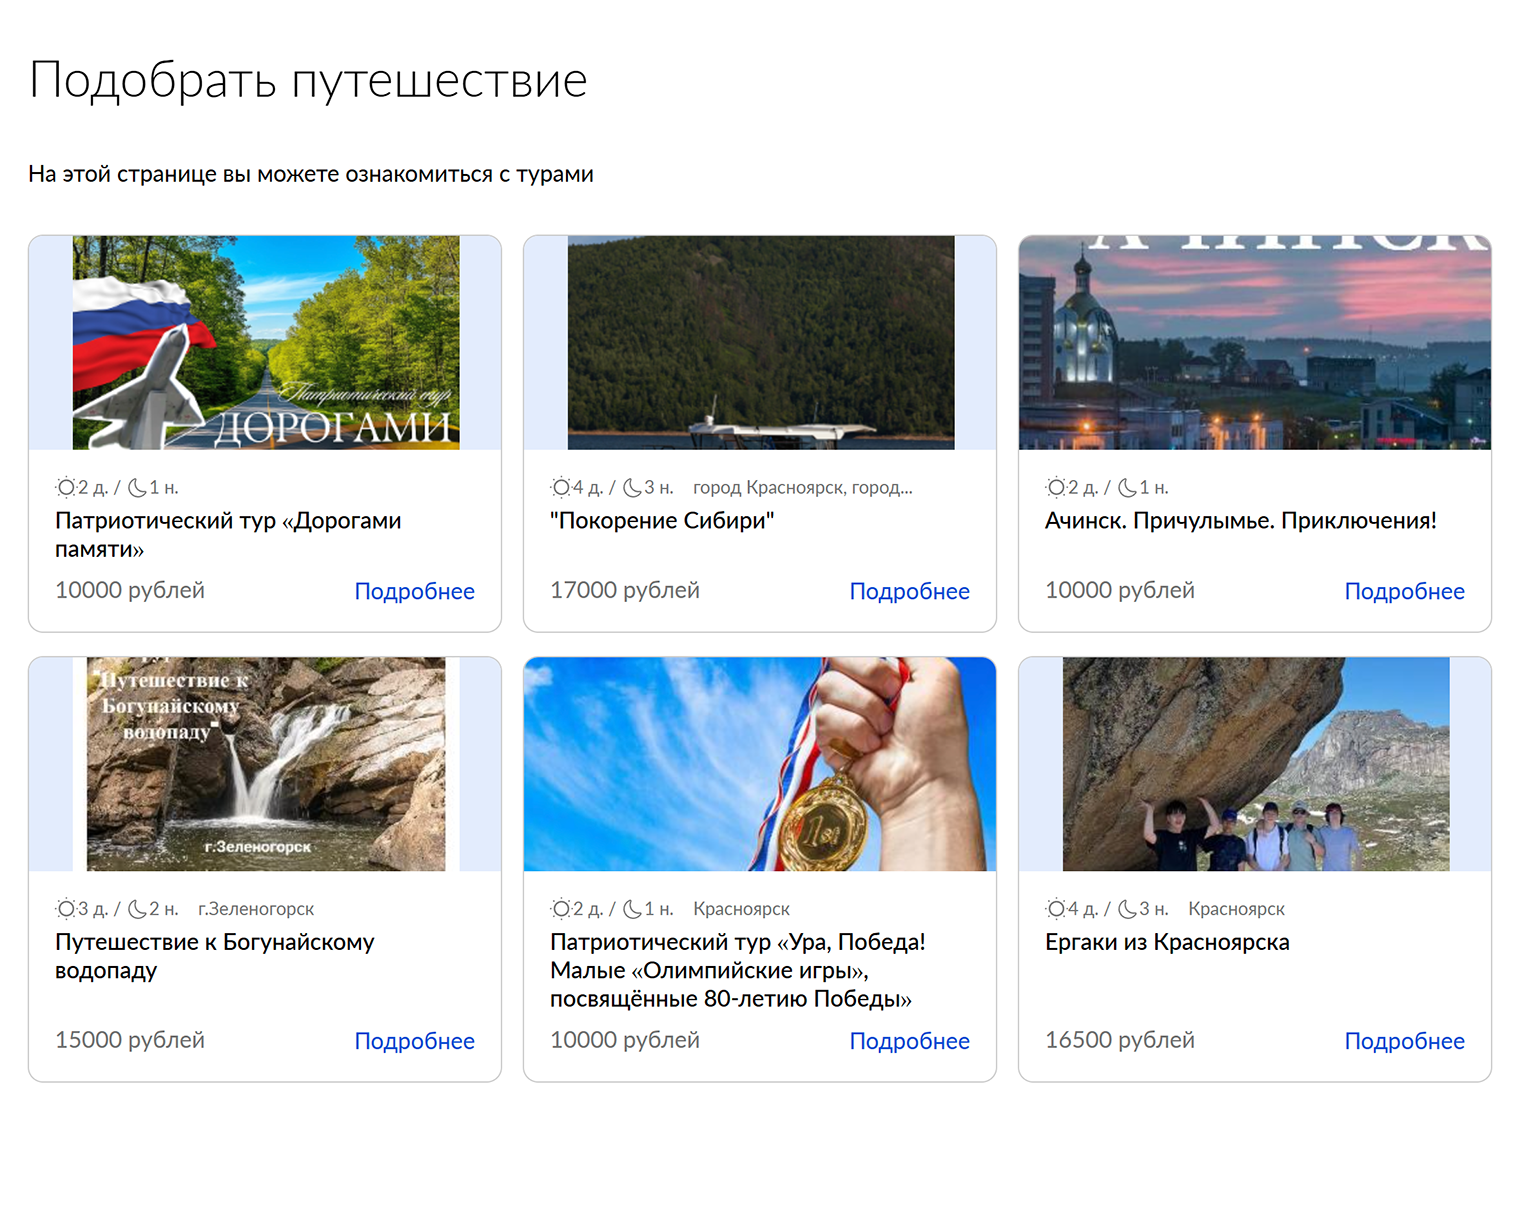
Task: Open Подробнее for Дорогами памяти tour
Action: click(414, 591)
